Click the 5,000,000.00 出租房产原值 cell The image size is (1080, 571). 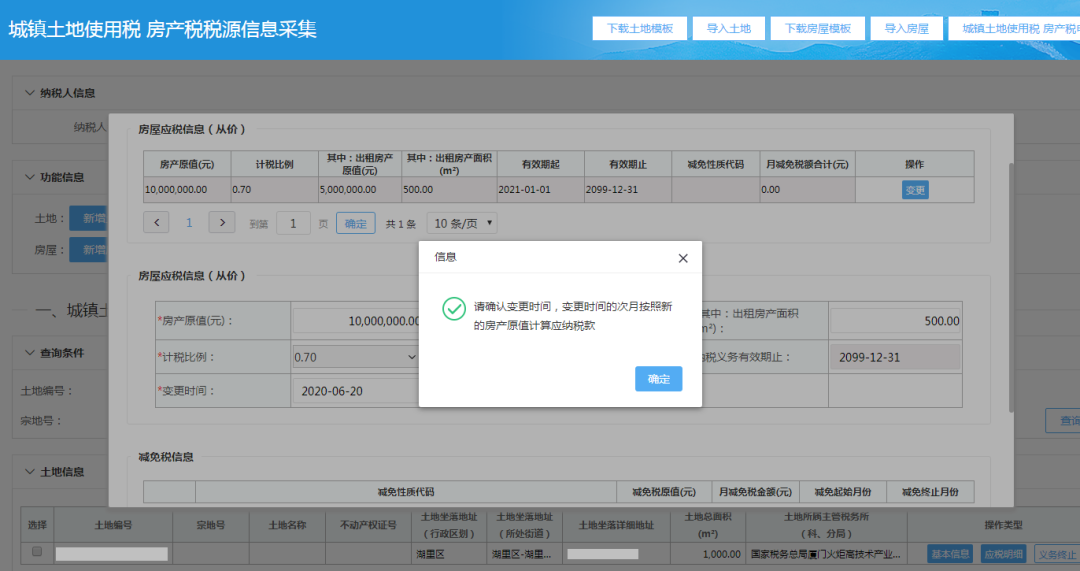click(360, 189)
